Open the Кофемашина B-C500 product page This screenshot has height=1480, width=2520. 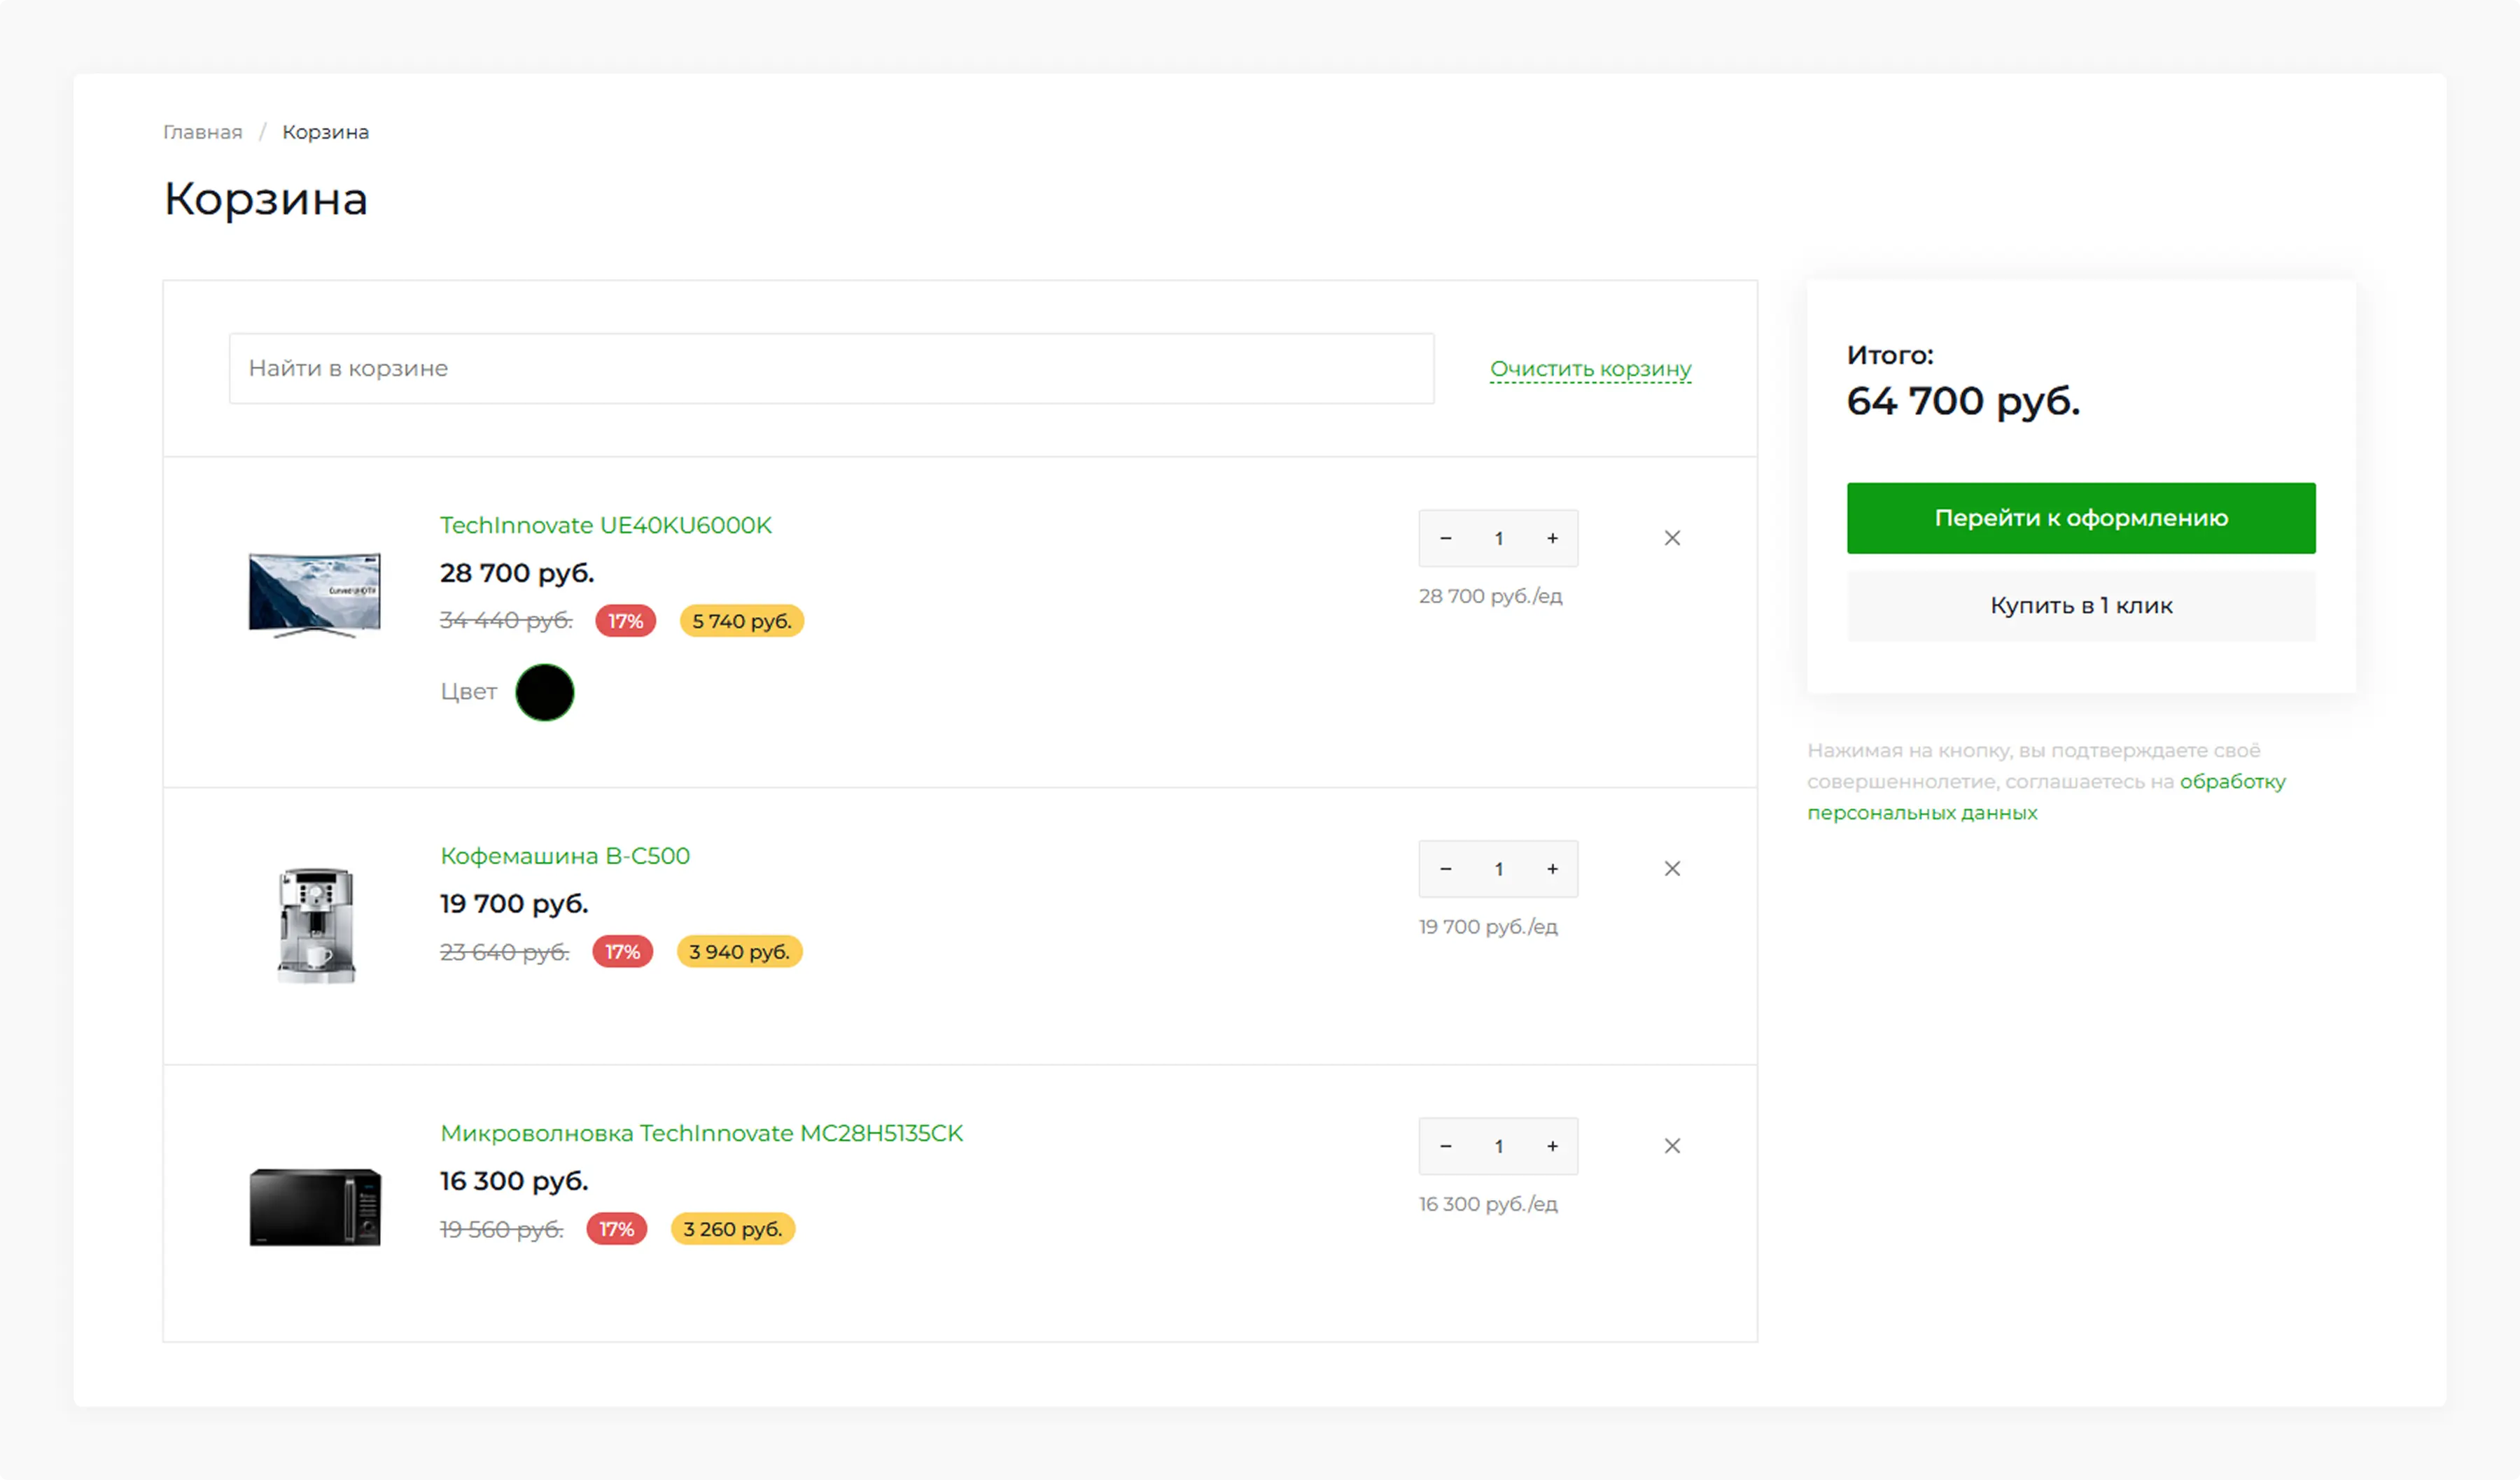[x=564, y=856]
